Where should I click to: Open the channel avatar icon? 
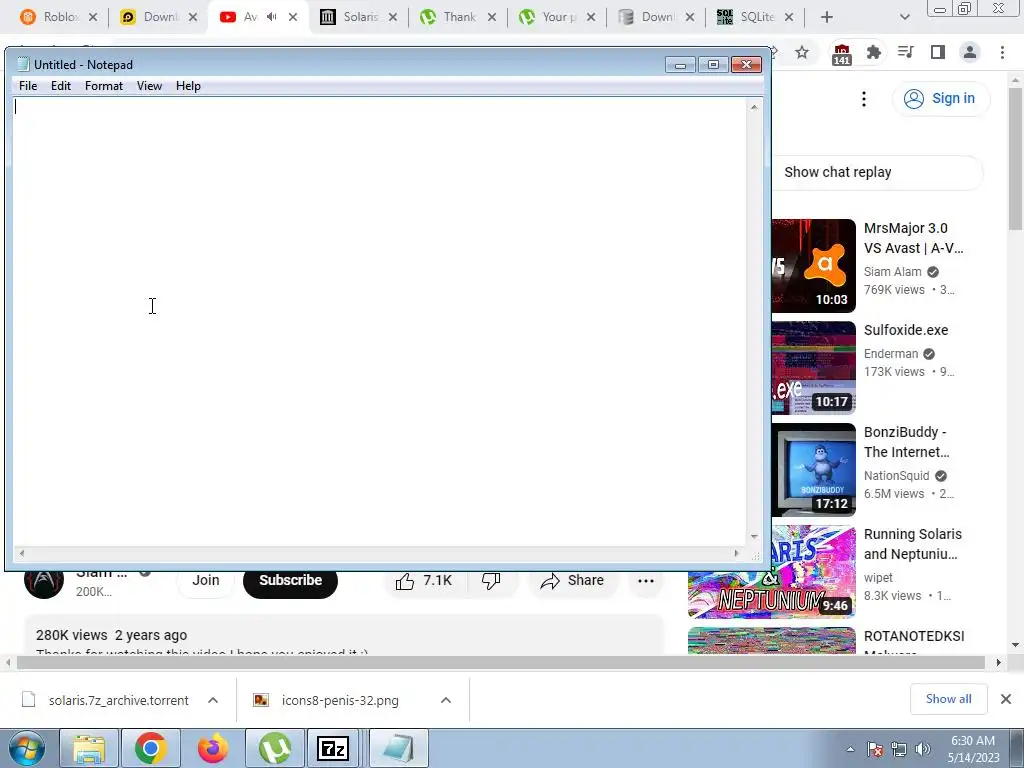44,583
